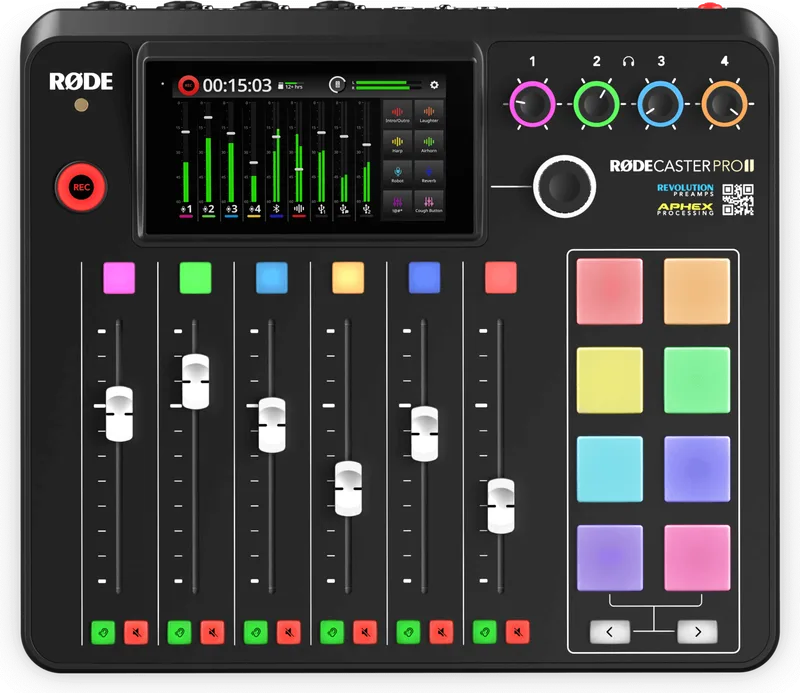Viewport: 800px width, 693px height.
Task: Tap the sound pads waveform channel icon
Action: (299, 209)
